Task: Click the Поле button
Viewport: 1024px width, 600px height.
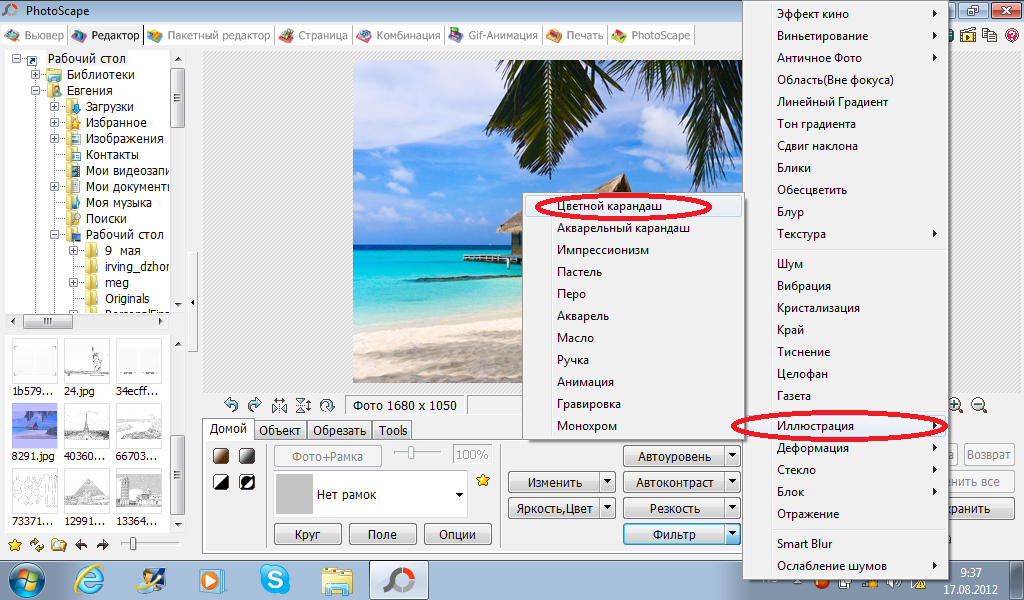Action: click(382, 534)
